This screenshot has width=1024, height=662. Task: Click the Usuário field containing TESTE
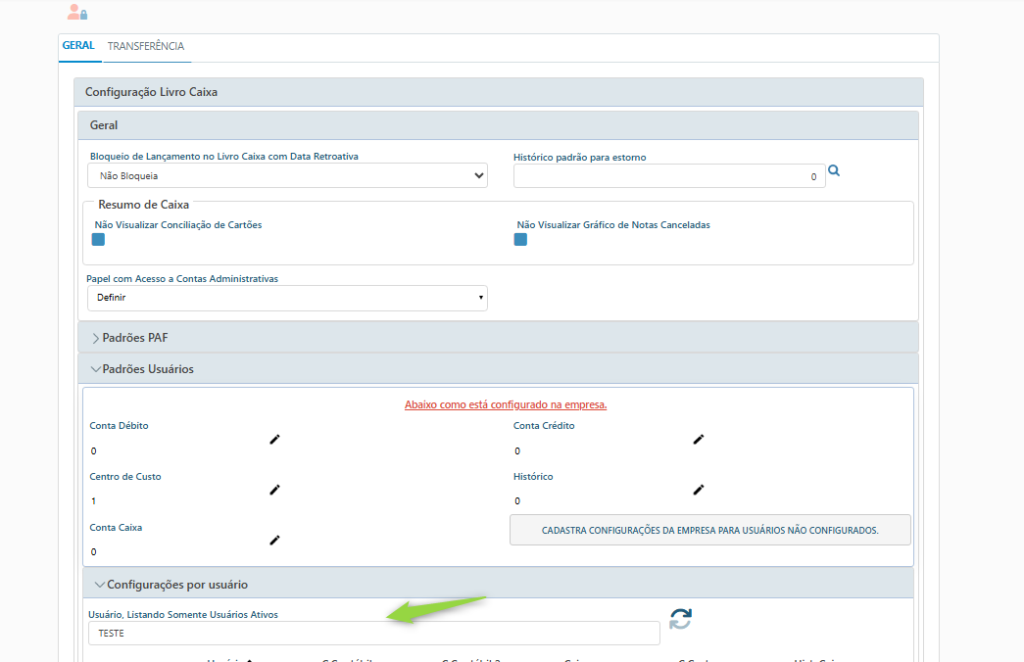point(374,633)
